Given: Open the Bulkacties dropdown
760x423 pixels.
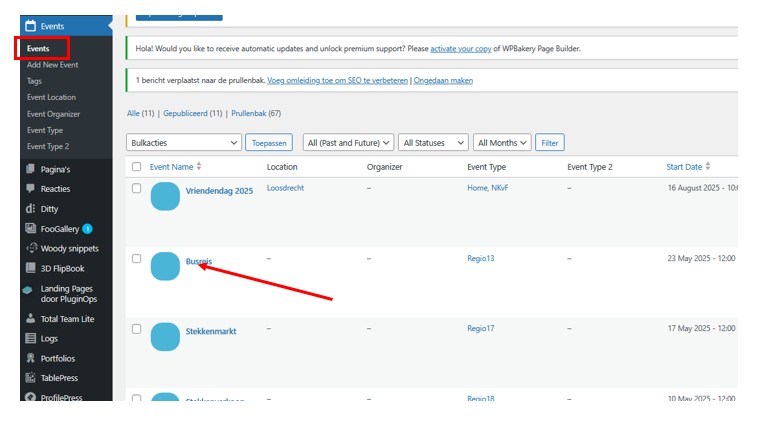Looking at the screenshot, I should pos(184,142).
